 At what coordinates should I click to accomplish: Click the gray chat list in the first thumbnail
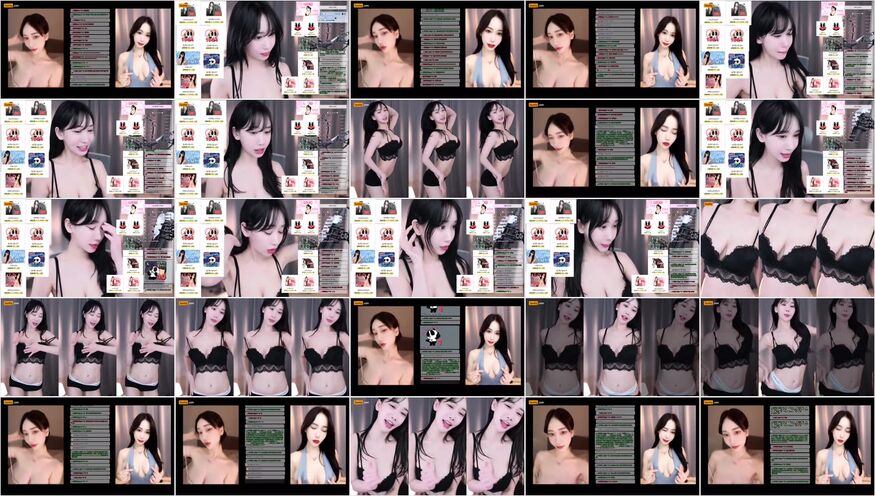[x=91, y=47]
